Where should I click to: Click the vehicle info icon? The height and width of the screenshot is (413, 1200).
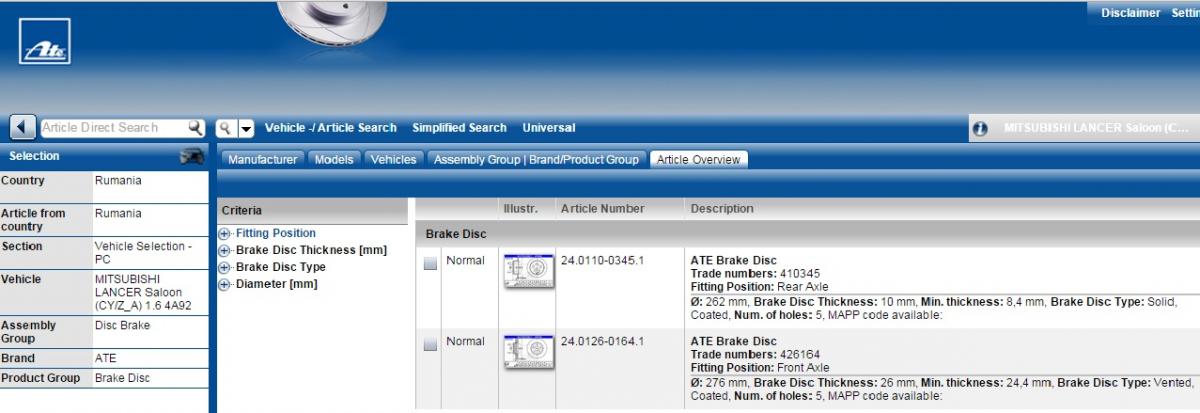980,129
